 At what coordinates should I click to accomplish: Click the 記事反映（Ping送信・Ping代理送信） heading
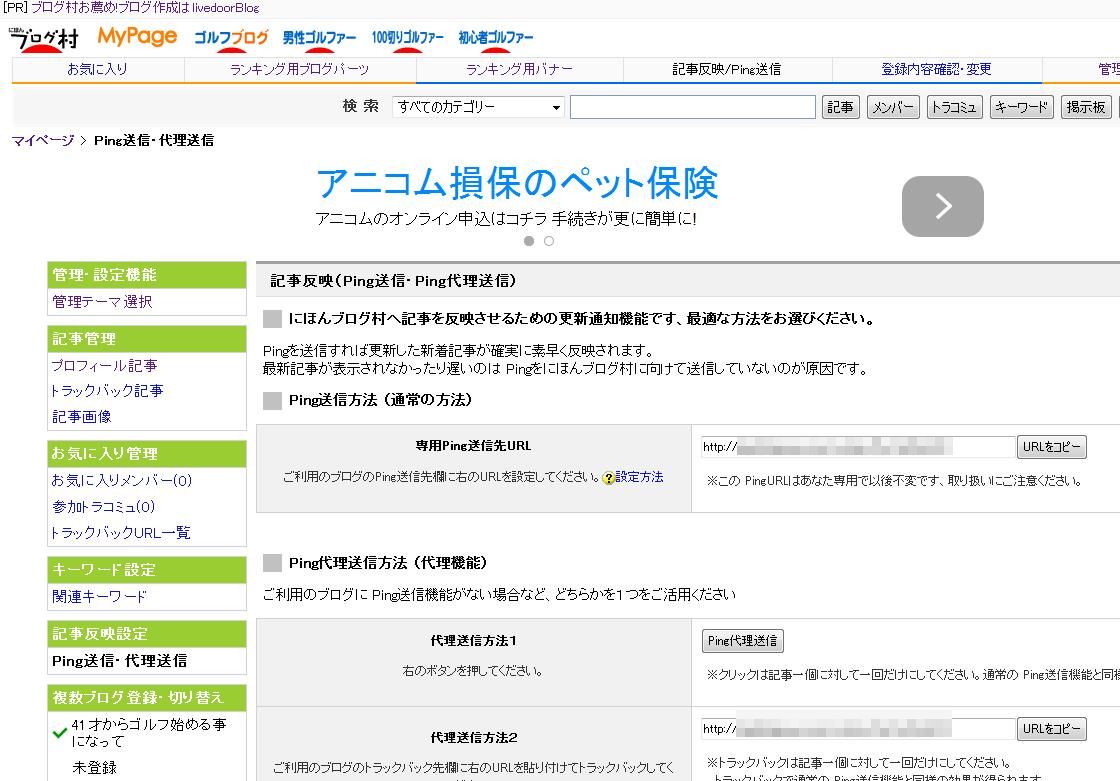(x=394, y=281)
